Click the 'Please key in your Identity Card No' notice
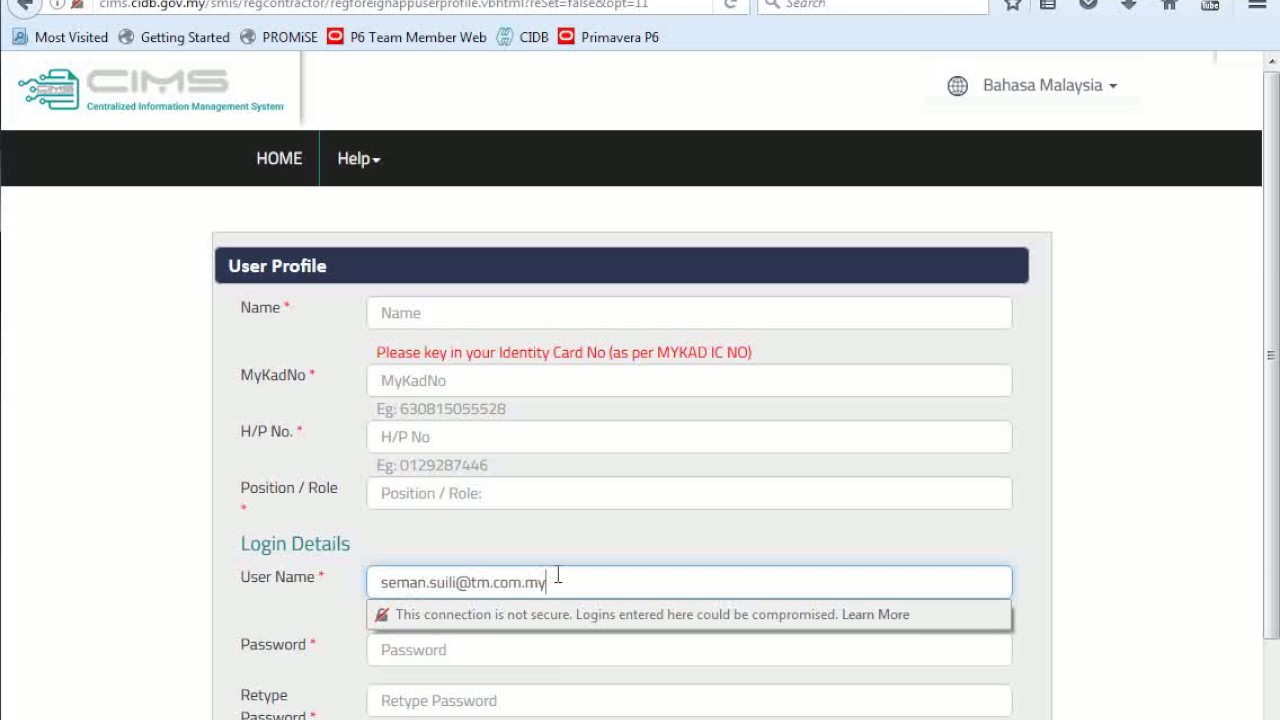 click(564, 353)
